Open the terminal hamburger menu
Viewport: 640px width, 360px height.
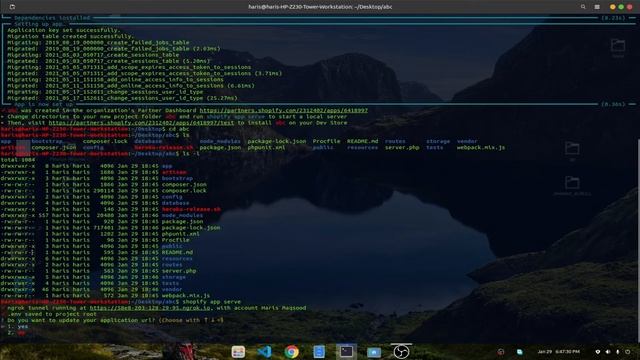pos(597,7)
